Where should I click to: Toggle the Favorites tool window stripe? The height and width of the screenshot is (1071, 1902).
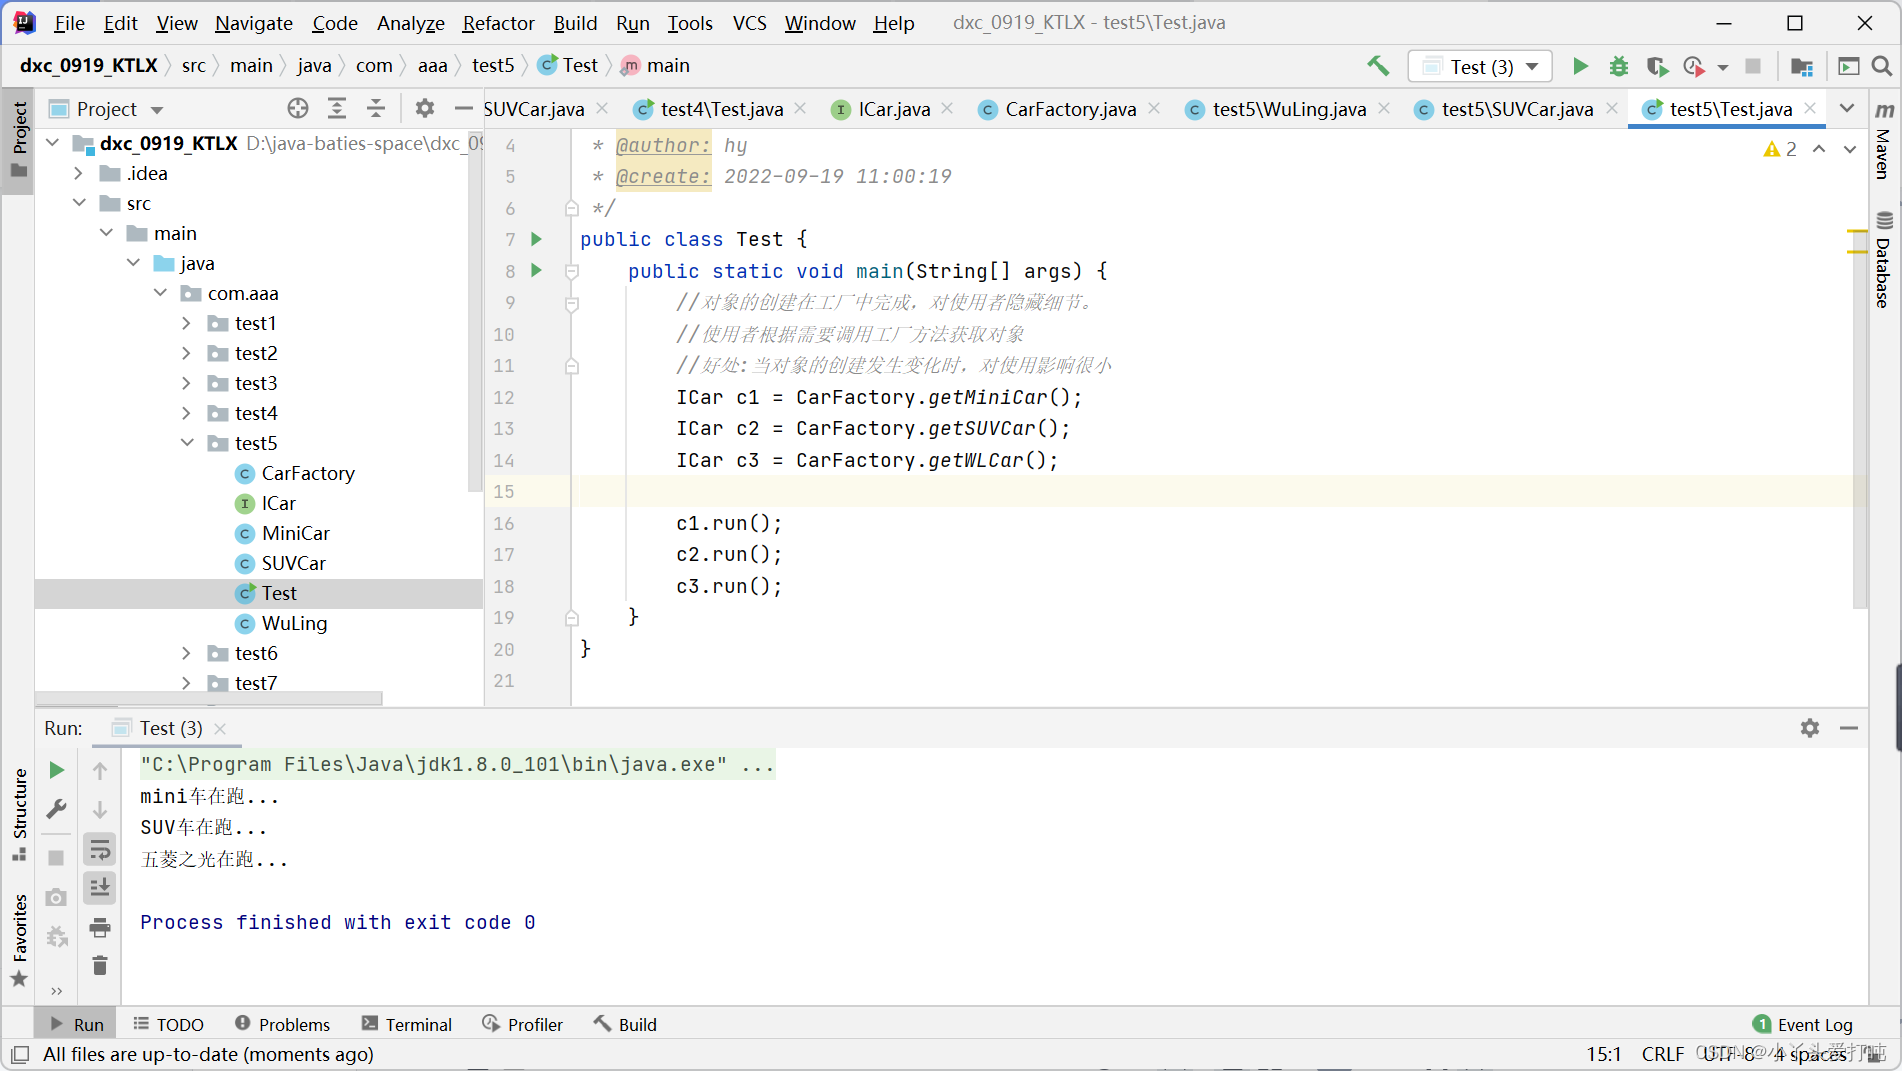(x=19, y=940)
